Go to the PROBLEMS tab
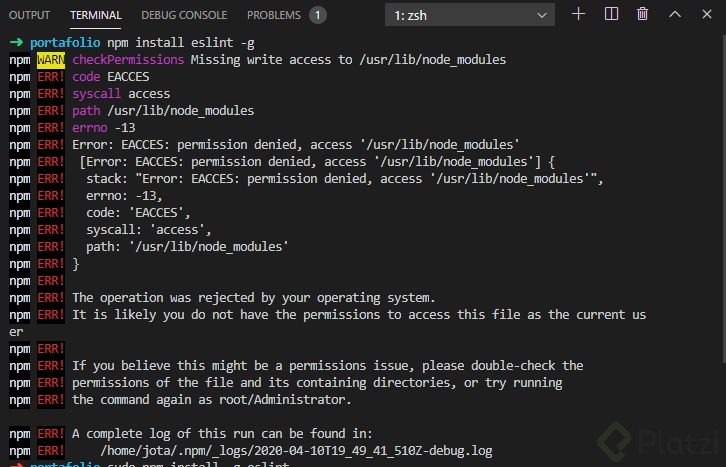Screen dimensions: 726x467 click(x=273, y=15)
